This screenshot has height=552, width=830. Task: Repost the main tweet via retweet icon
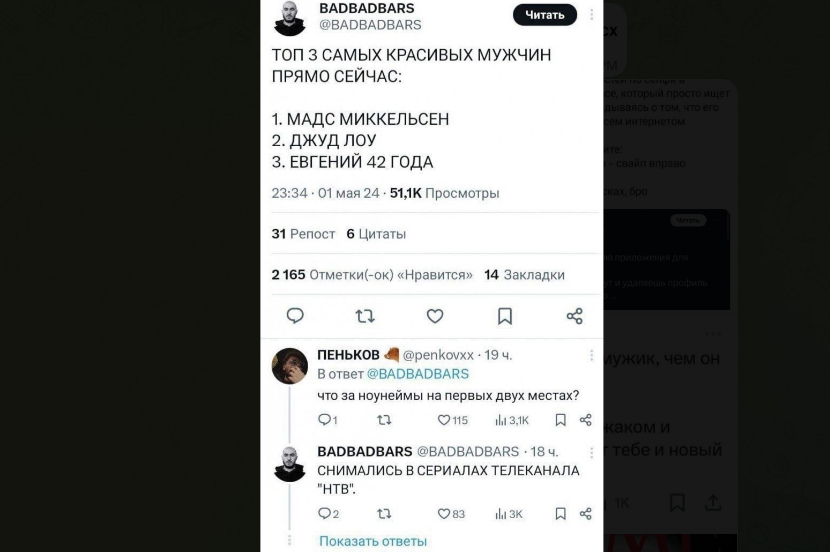[365, 316]
